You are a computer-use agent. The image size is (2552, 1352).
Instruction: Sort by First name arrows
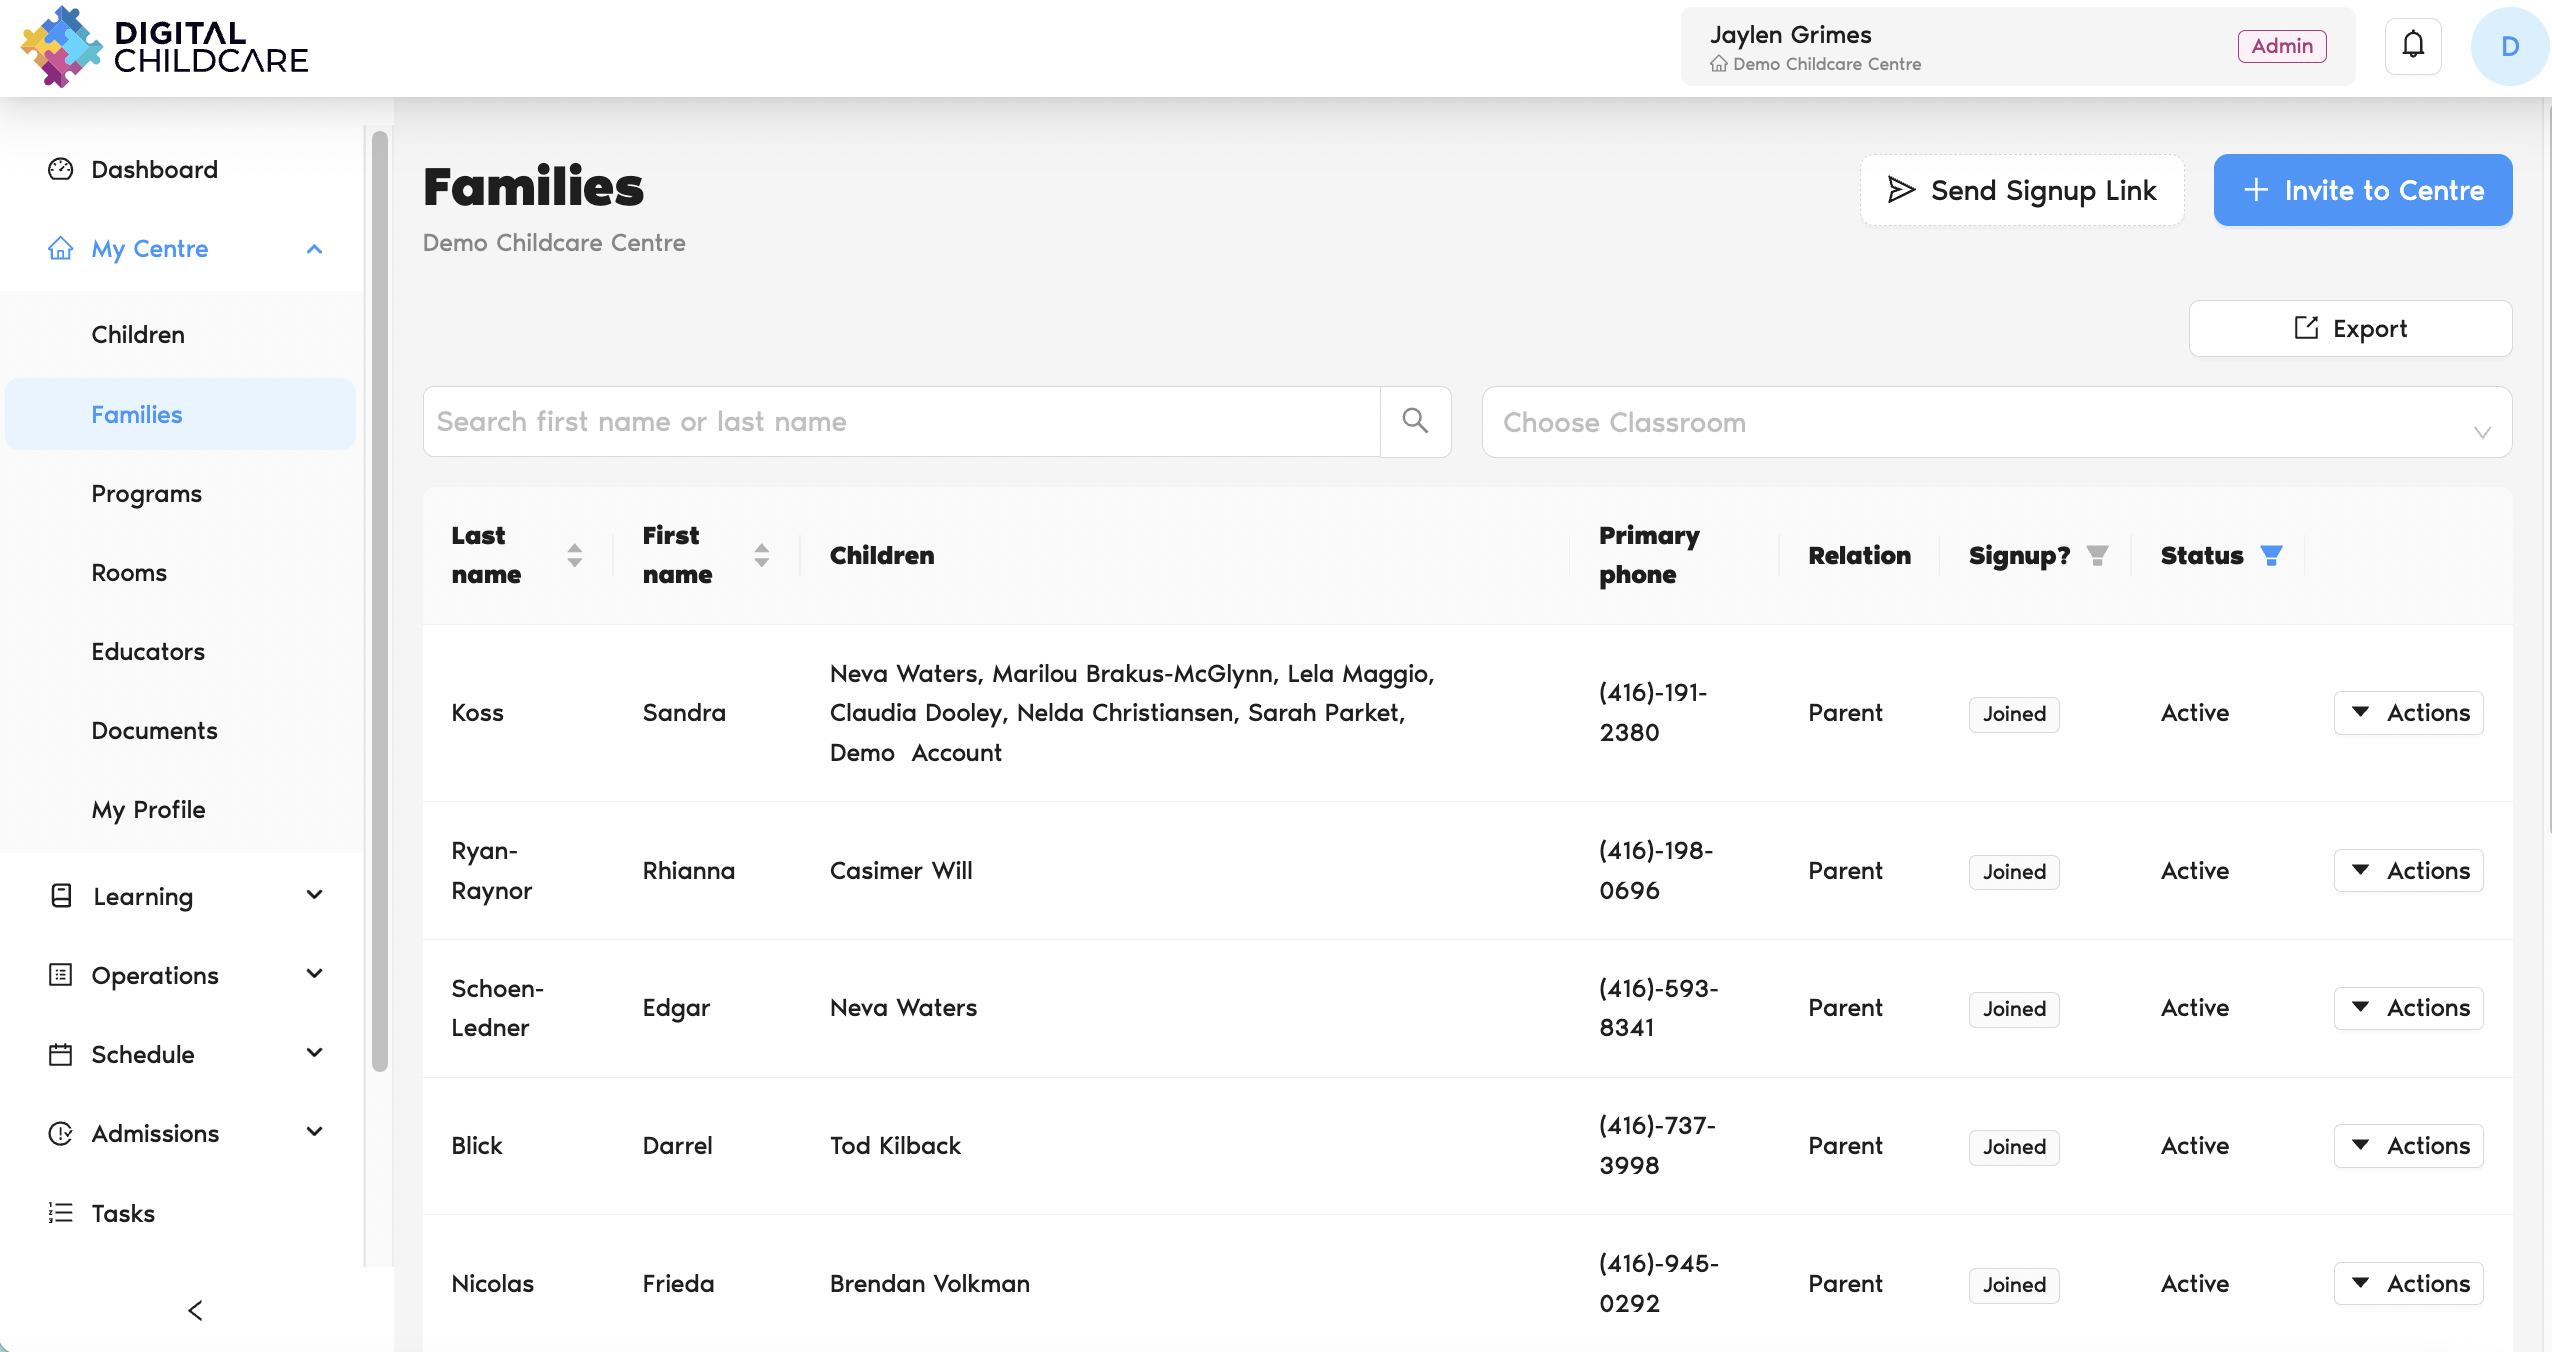(761, 555)
